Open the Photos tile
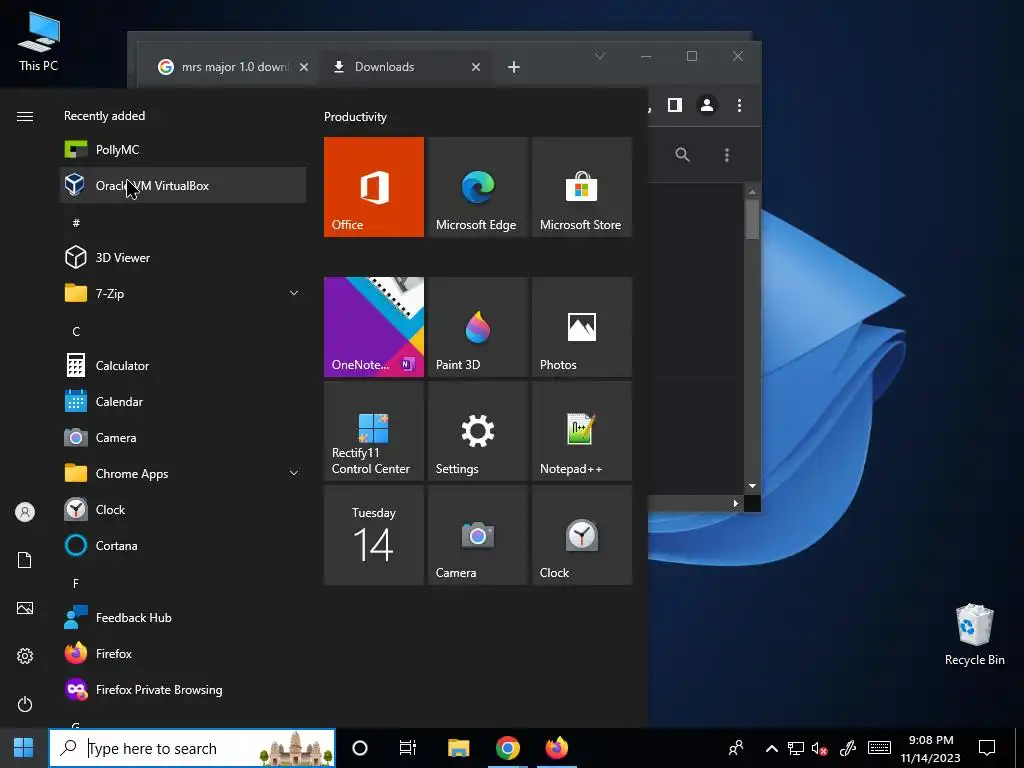Screen dimensions: 1024x768 (x=582, y=327)
